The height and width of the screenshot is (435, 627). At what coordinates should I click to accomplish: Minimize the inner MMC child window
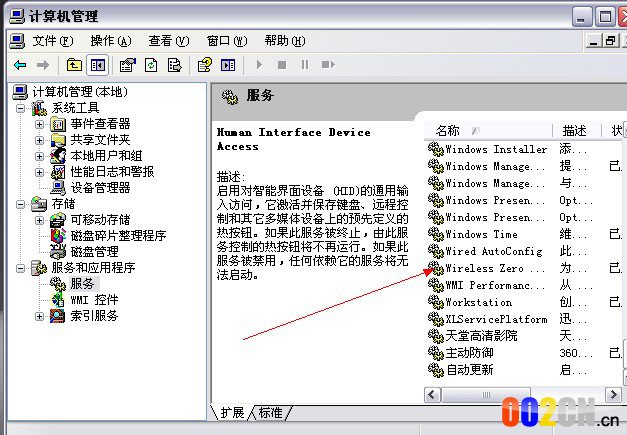click(594, 41)
